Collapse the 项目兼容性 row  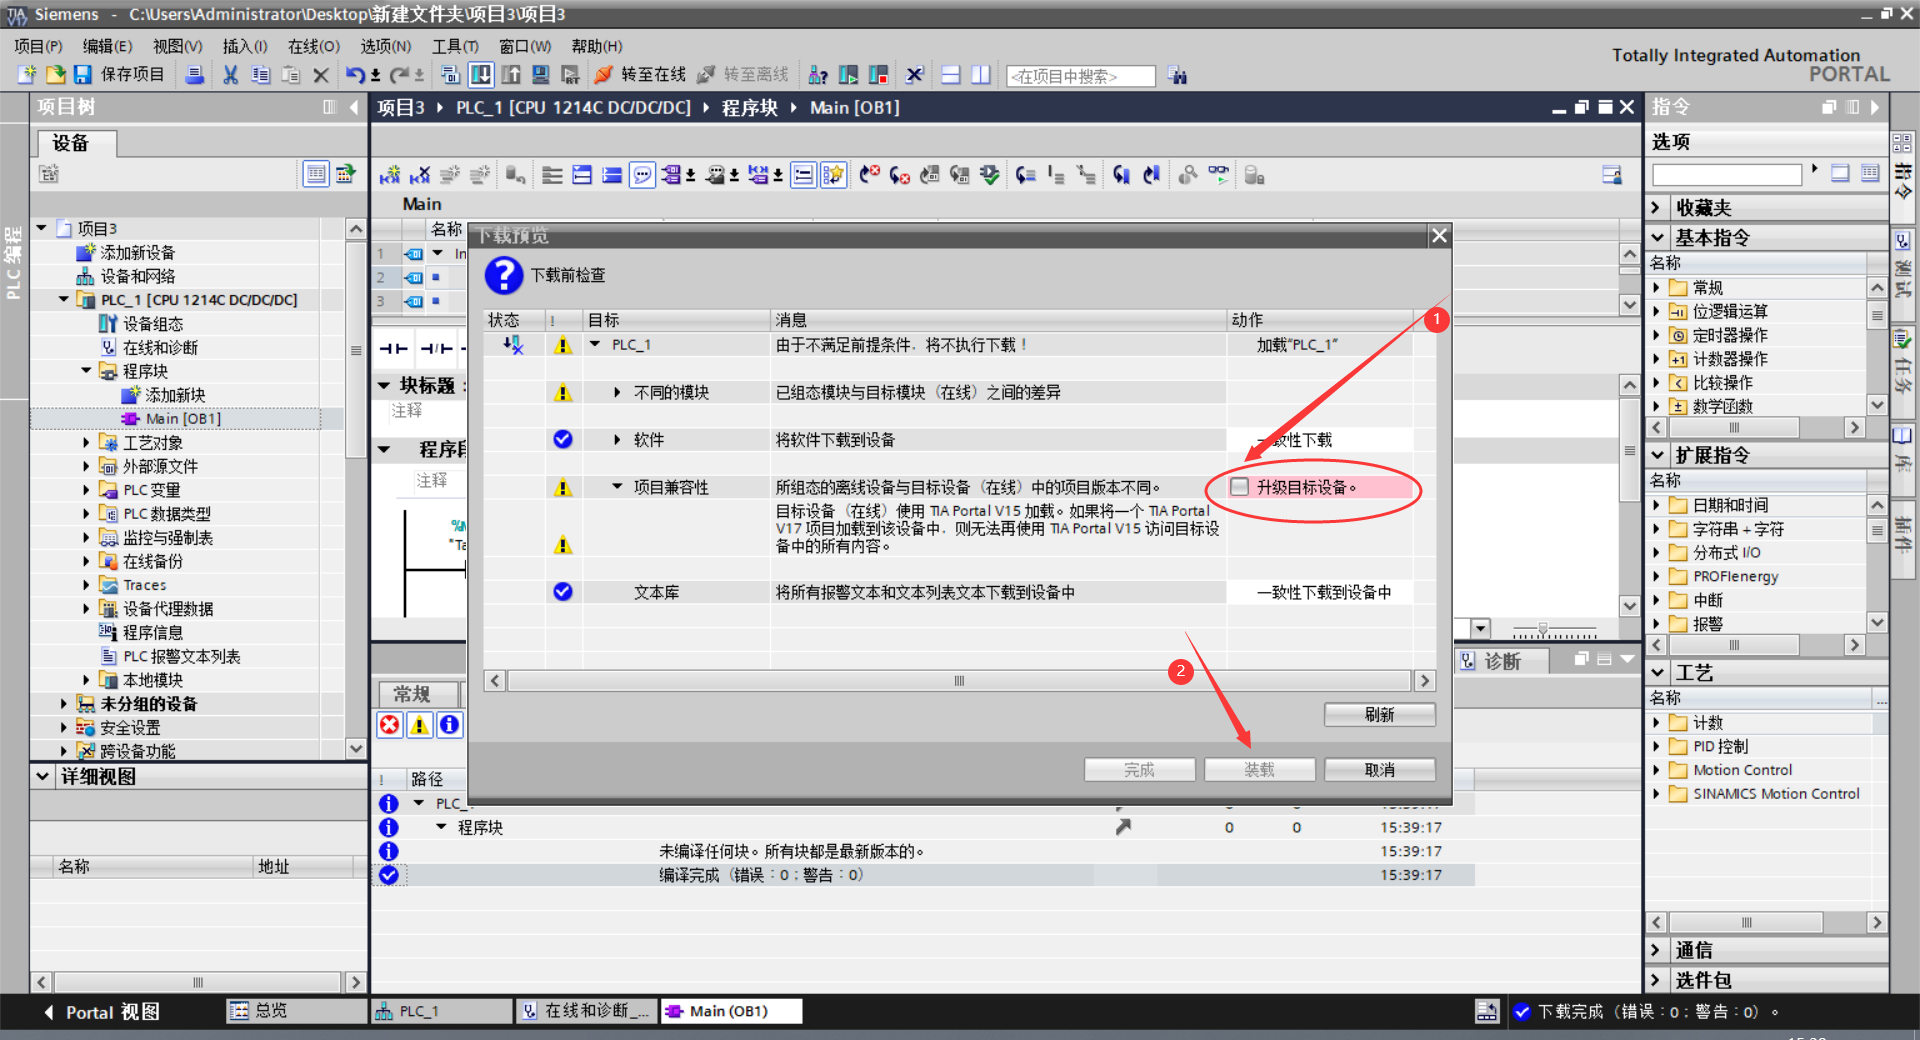pos(617,487)
